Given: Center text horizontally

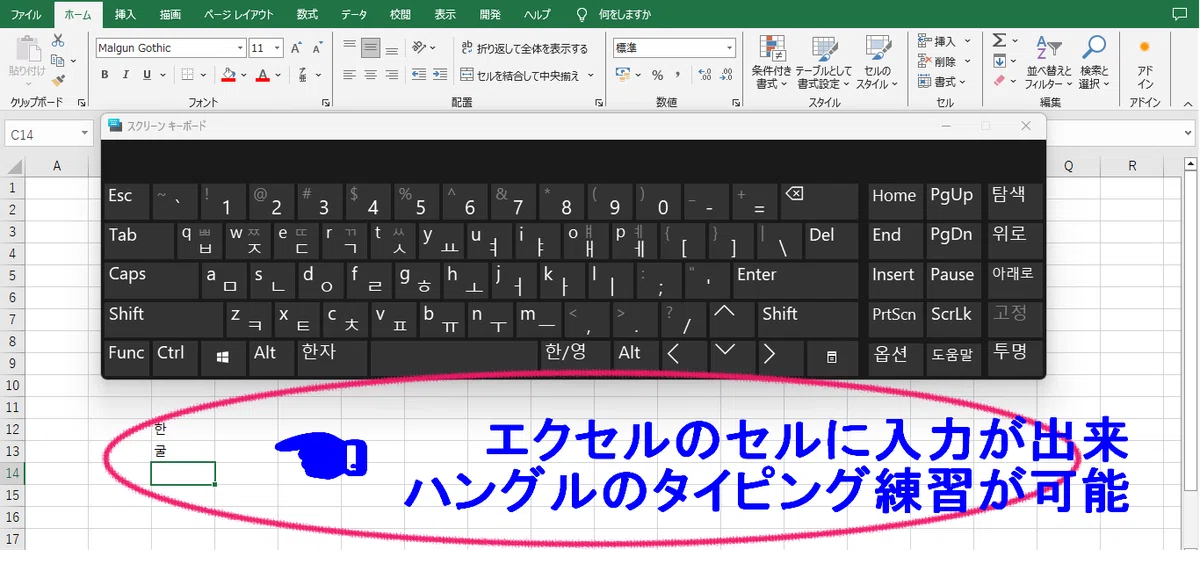Looking at the screenshot, I should [370, 75].
